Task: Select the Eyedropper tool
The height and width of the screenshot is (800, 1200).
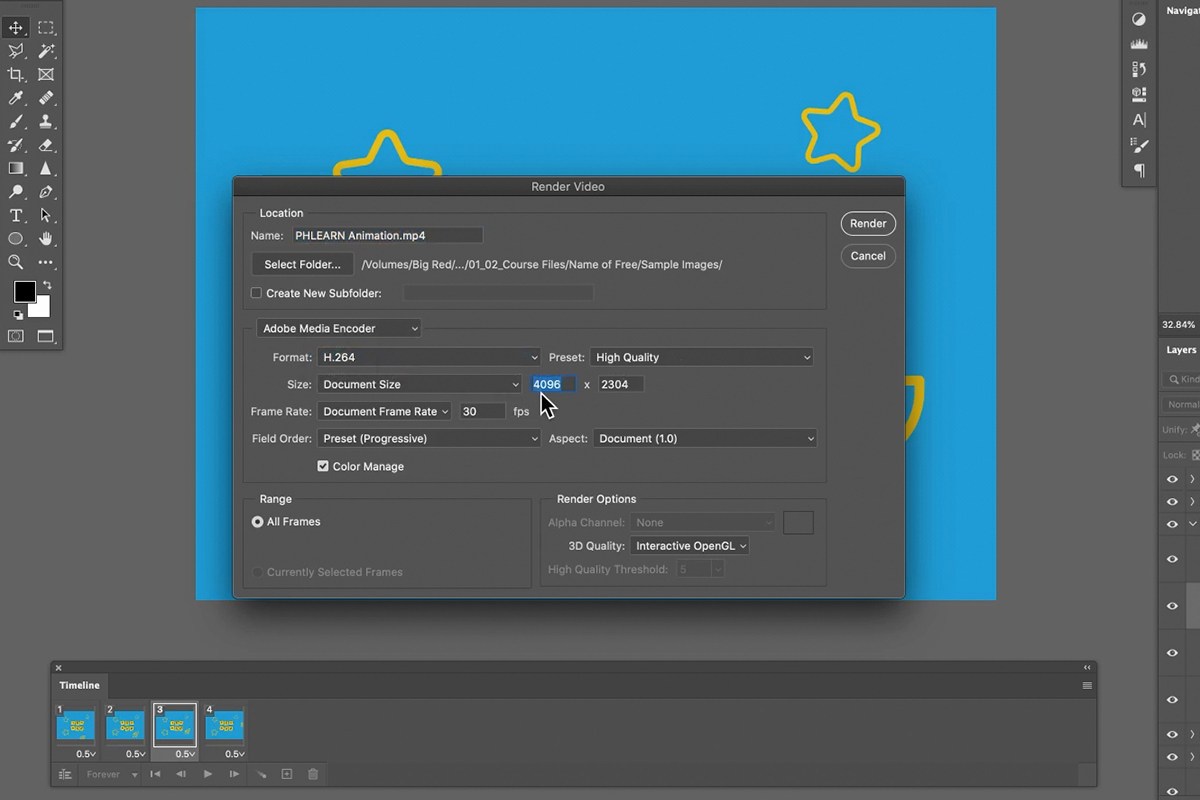Action: 16,98
